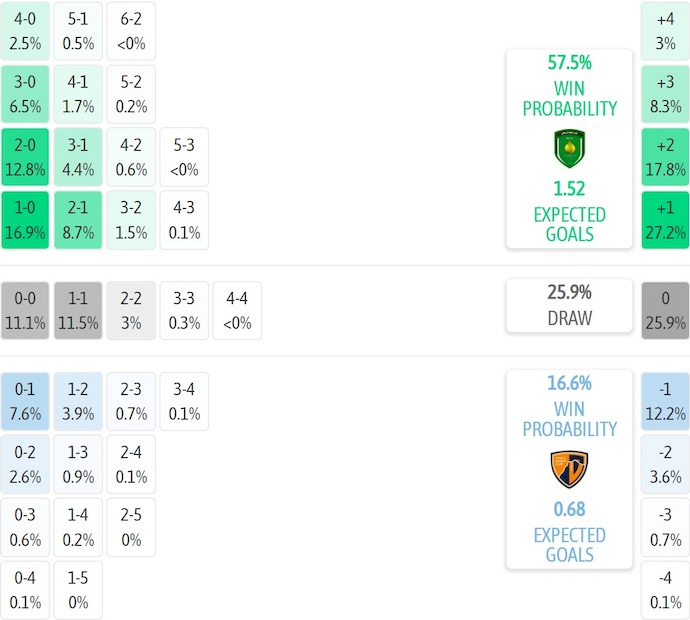Click the +2 goal margin tile
Viewport: 690px width, 620px height.
click(665, 157)
